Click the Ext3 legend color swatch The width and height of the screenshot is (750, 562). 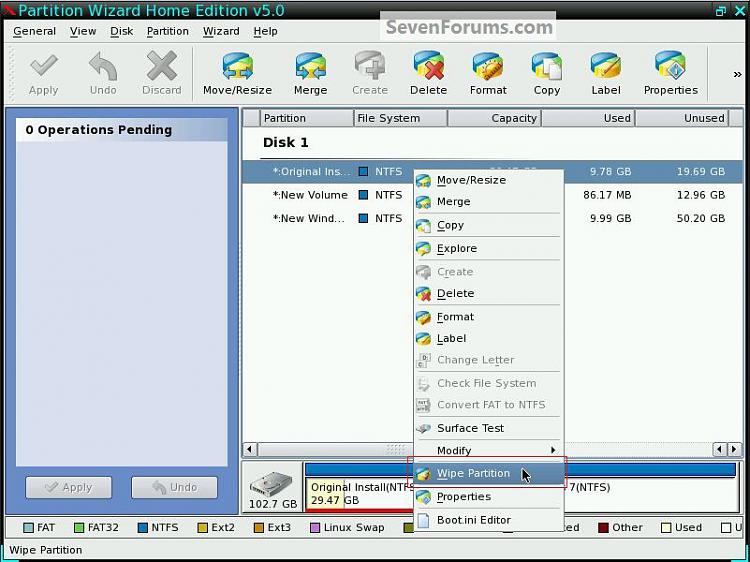tap(259, 528)
